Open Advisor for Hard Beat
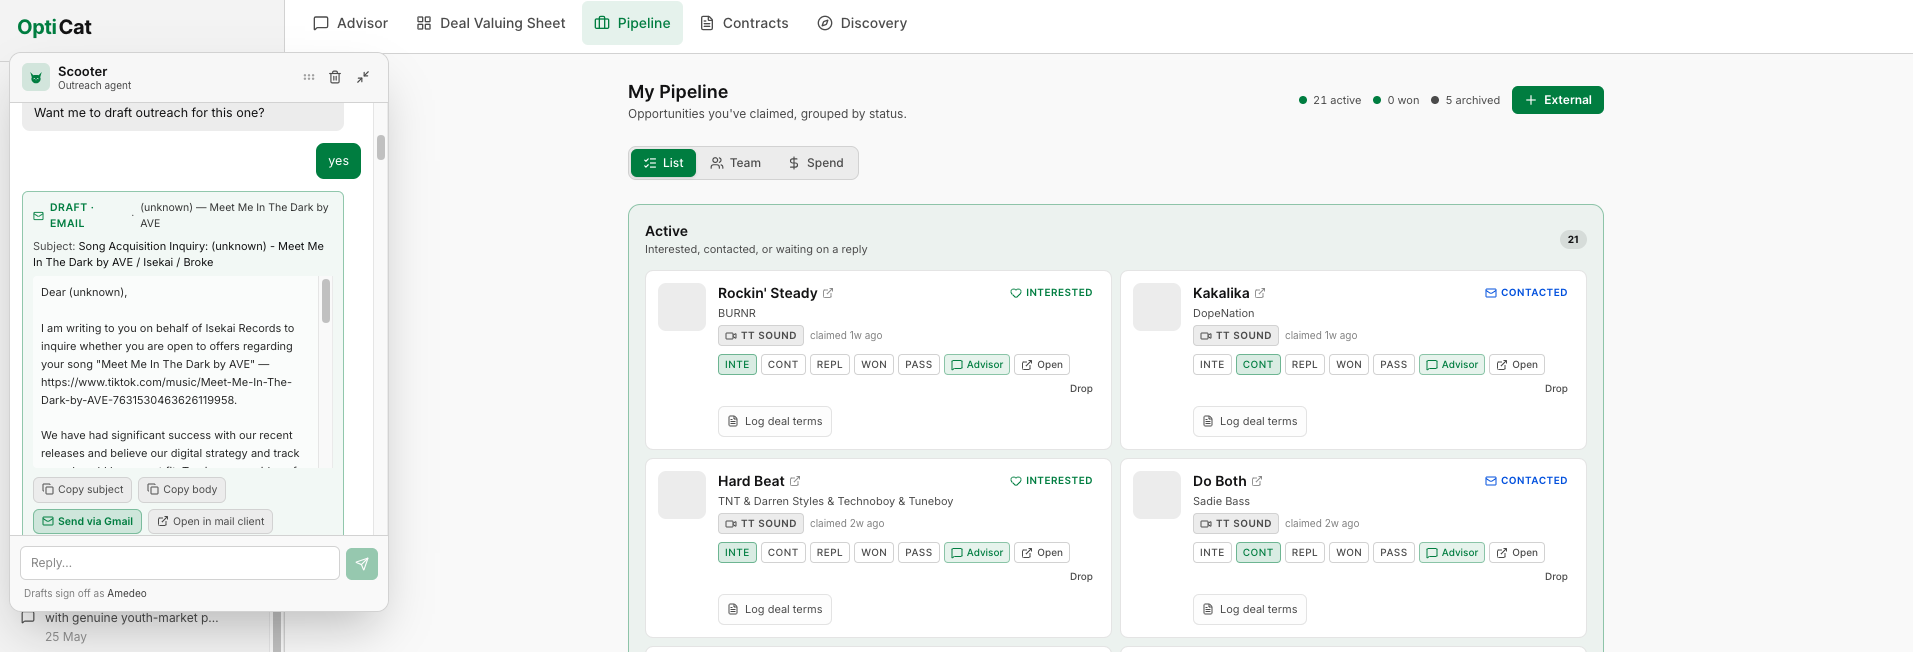Viewport: 1913px width, 652px height. tap(977, 553)
